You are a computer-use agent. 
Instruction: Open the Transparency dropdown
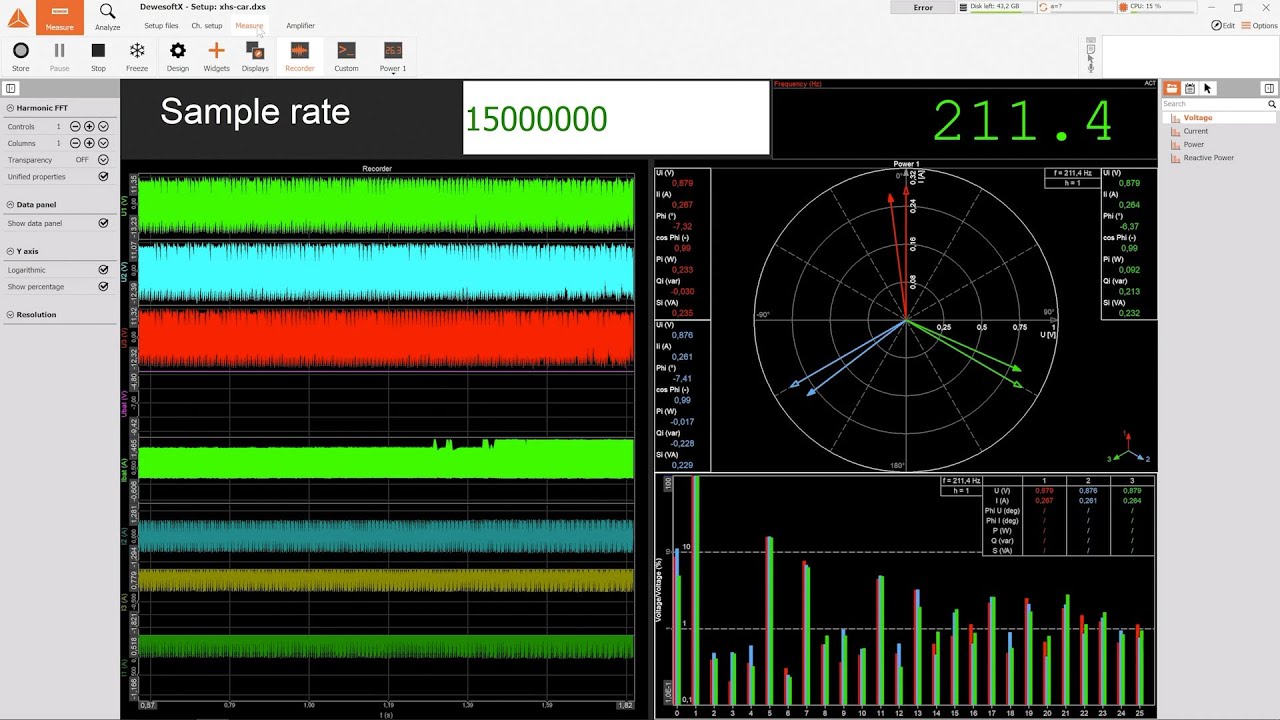coord(103,160)
